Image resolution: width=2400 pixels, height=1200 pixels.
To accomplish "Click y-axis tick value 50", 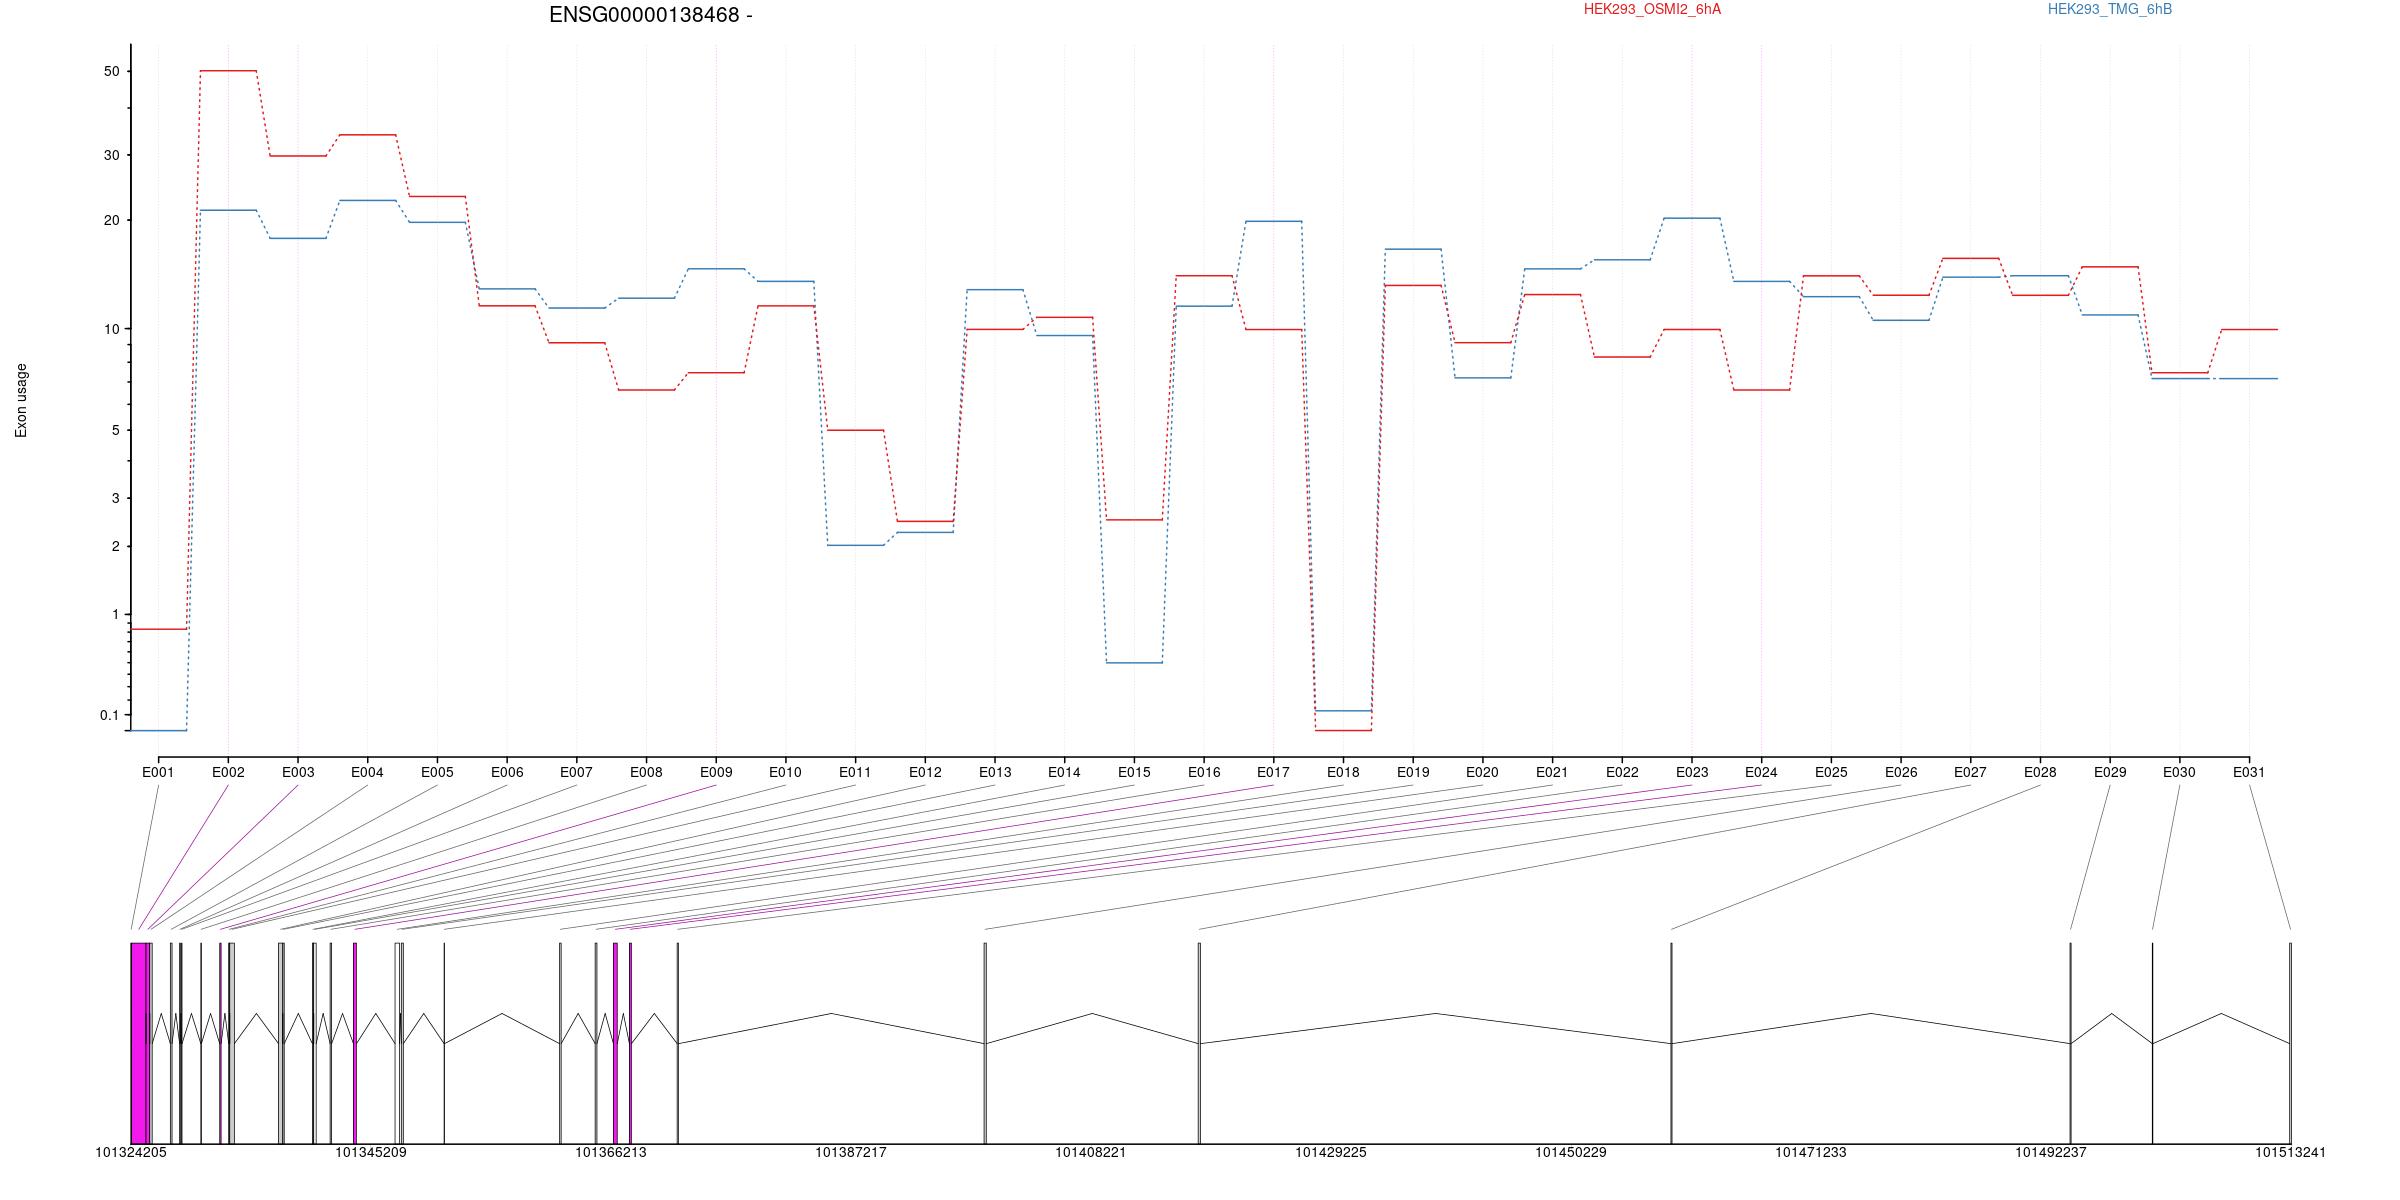I will point(111,71).
